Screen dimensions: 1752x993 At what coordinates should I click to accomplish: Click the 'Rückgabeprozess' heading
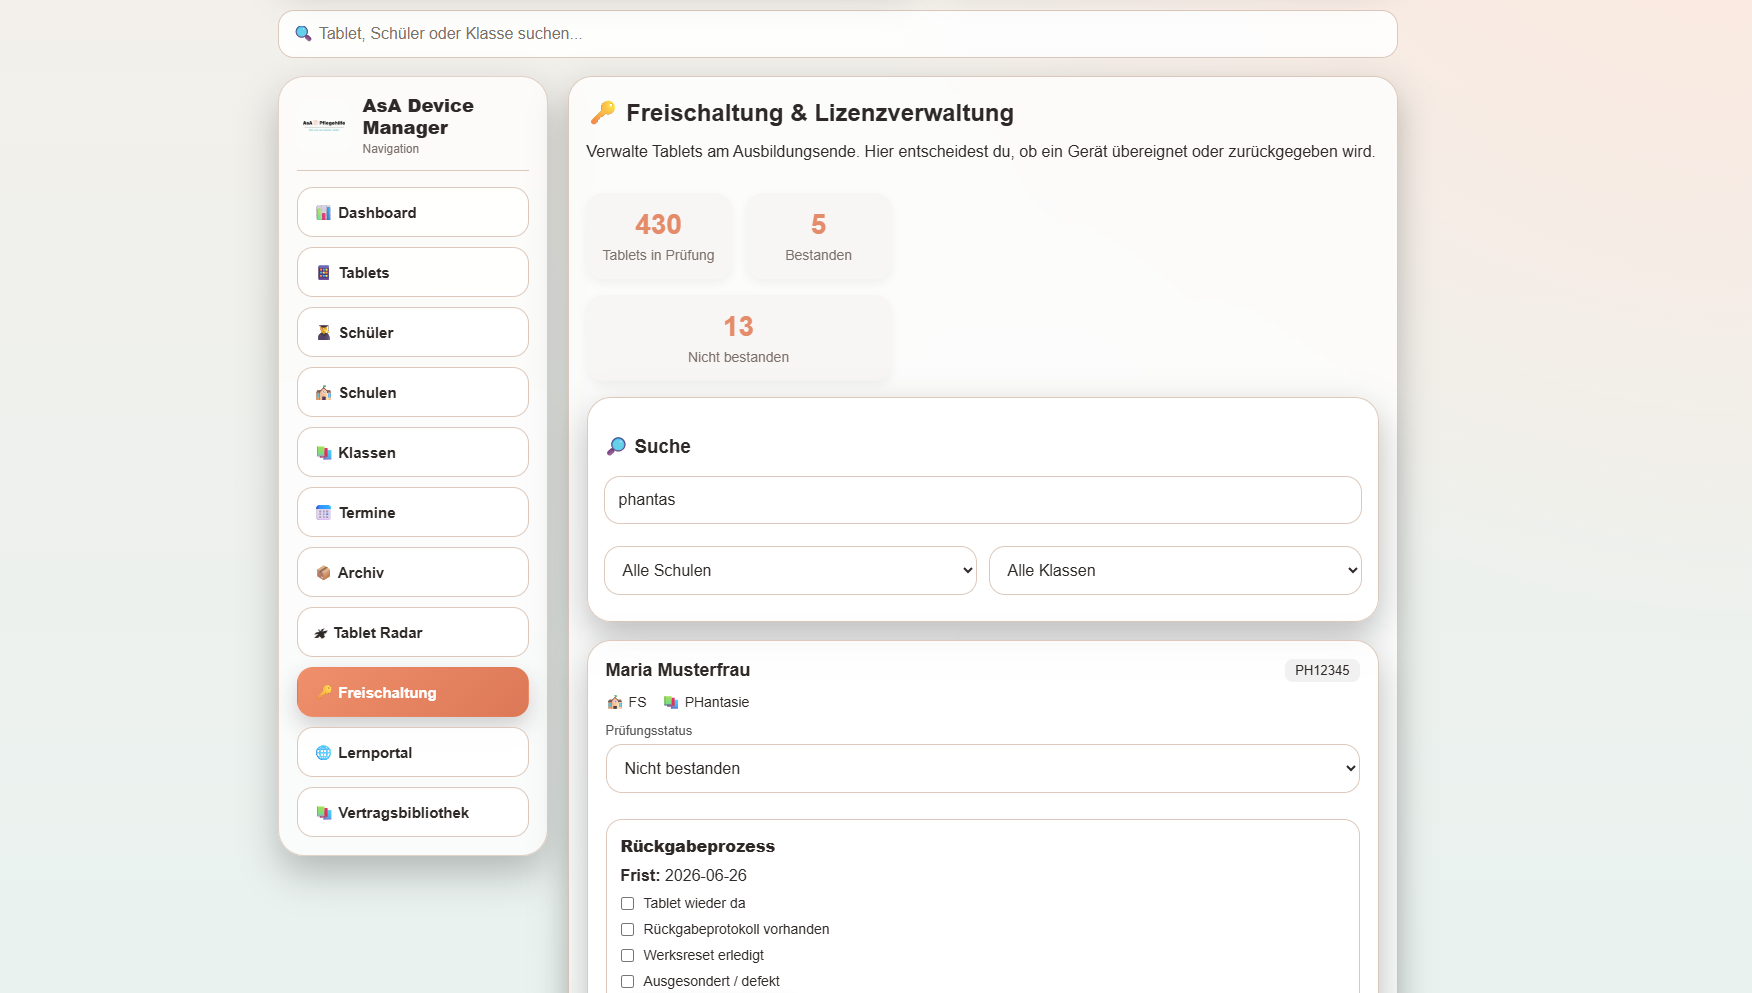697,846
